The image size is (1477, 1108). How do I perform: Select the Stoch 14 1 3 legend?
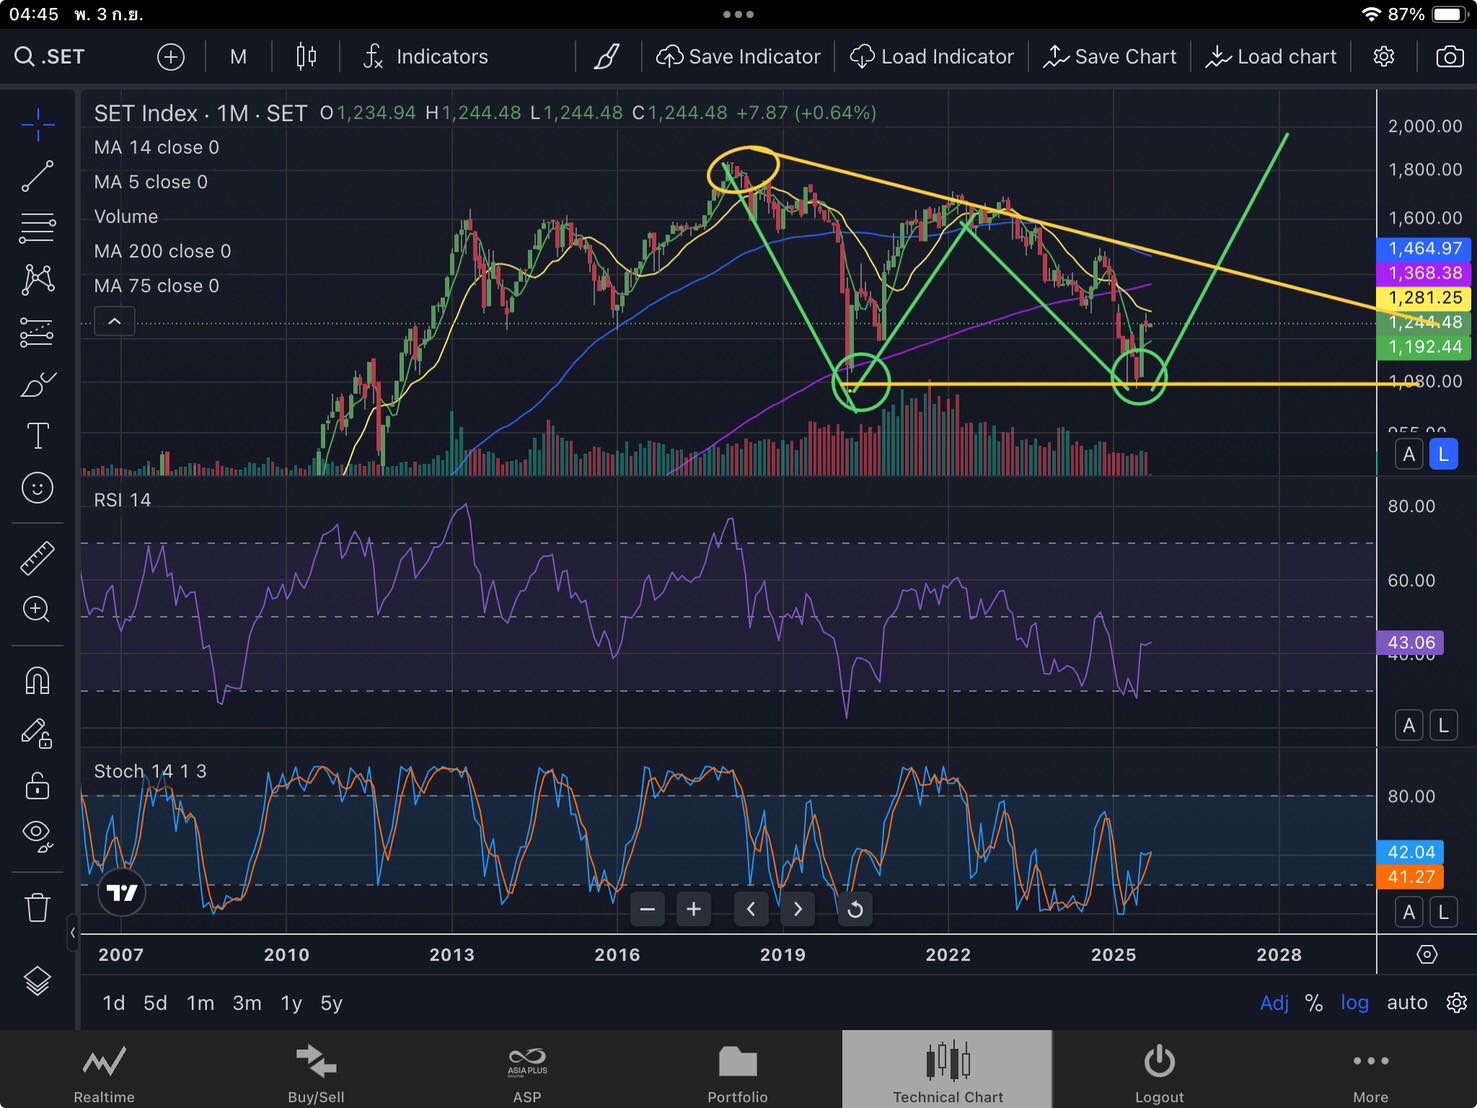pos(150,771)
